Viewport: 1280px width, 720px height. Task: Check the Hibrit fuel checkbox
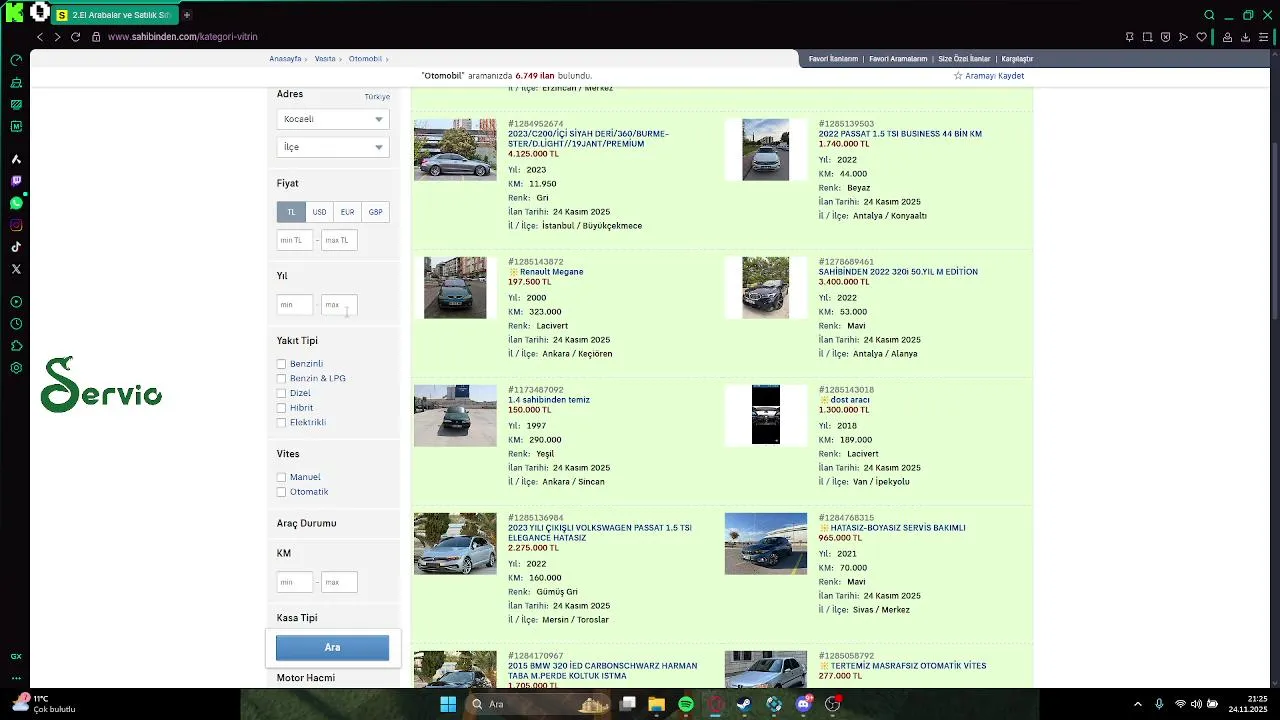click(x=281, y=408)
